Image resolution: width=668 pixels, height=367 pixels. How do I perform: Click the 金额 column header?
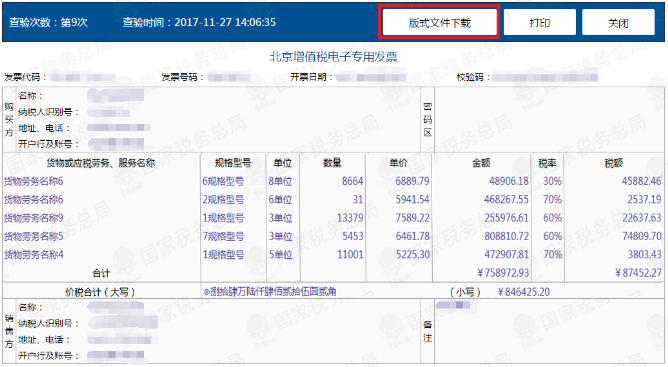481,163
